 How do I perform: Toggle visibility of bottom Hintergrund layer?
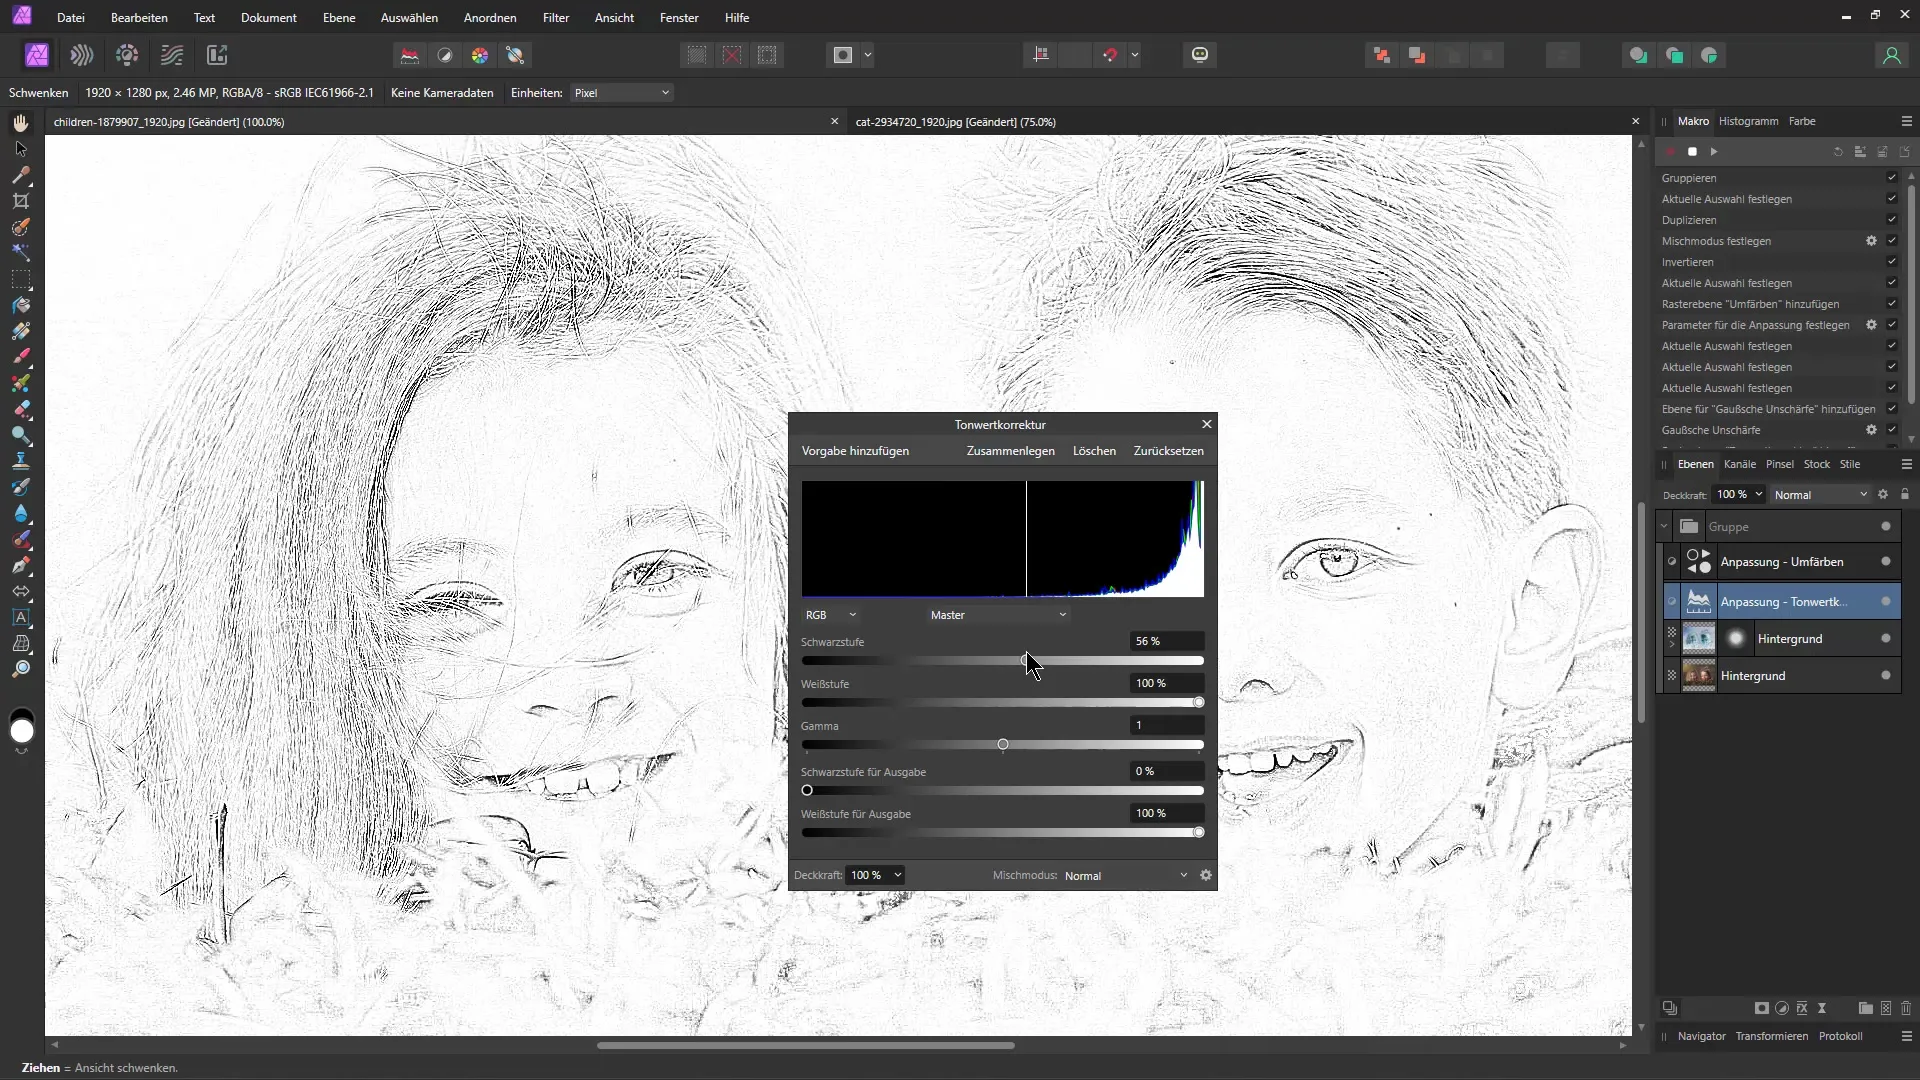click(x=1886, y=676)
